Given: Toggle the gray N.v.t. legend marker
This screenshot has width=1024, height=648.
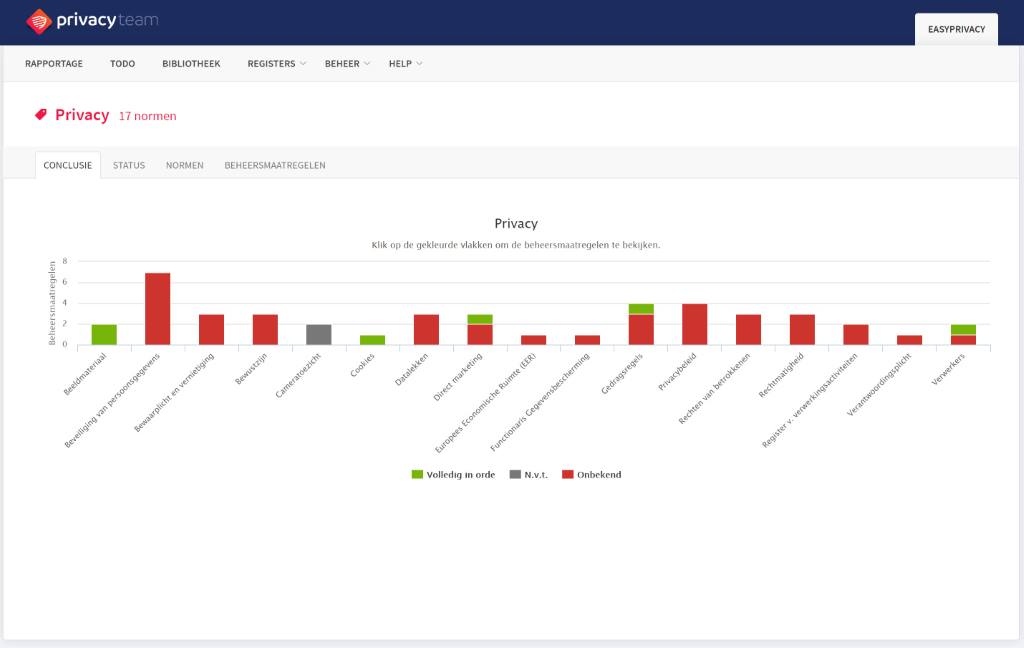Looking at the screenshot, I should click(515, 474).
